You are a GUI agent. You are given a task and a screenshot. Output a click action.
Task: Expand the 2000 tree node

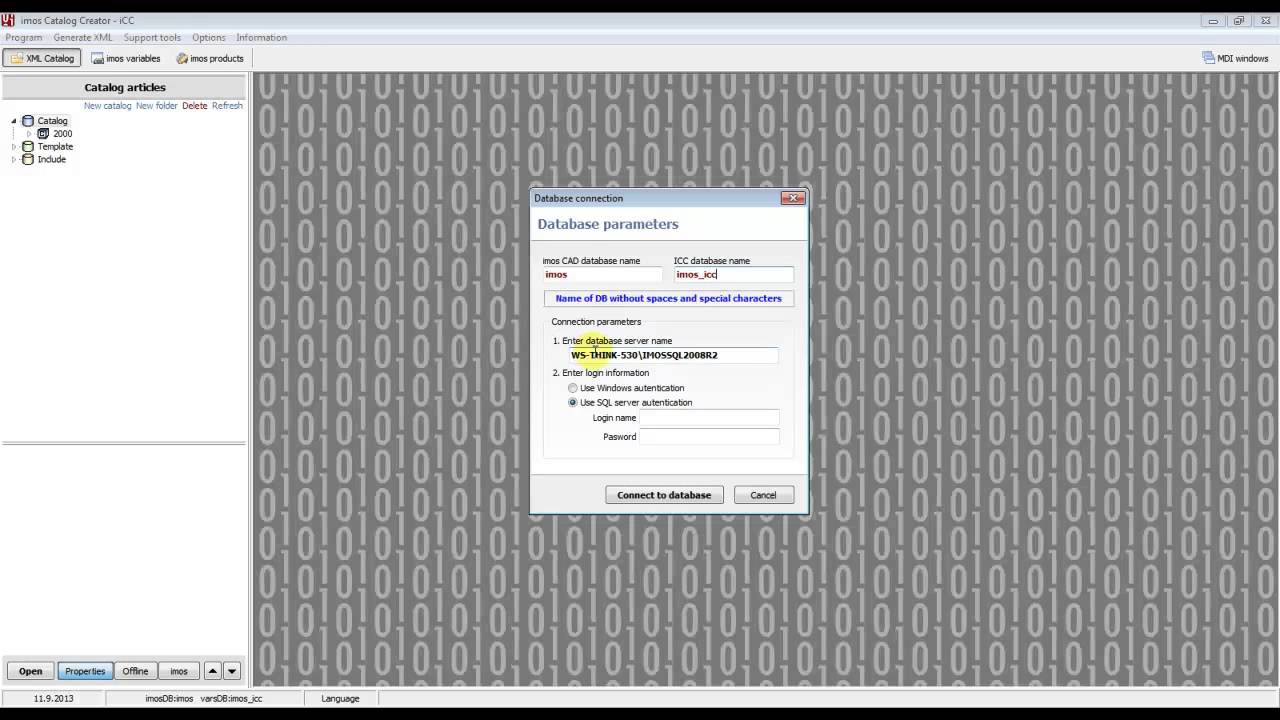pyautogui.click(x=29, y=134)
